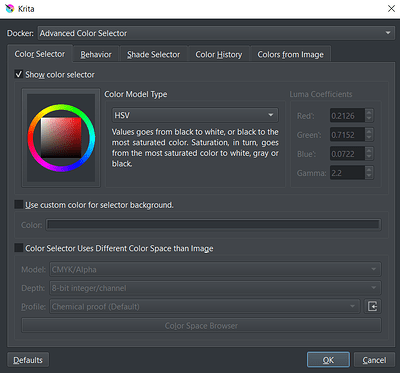Click the color space profile import icon

(x=372, y=306)
